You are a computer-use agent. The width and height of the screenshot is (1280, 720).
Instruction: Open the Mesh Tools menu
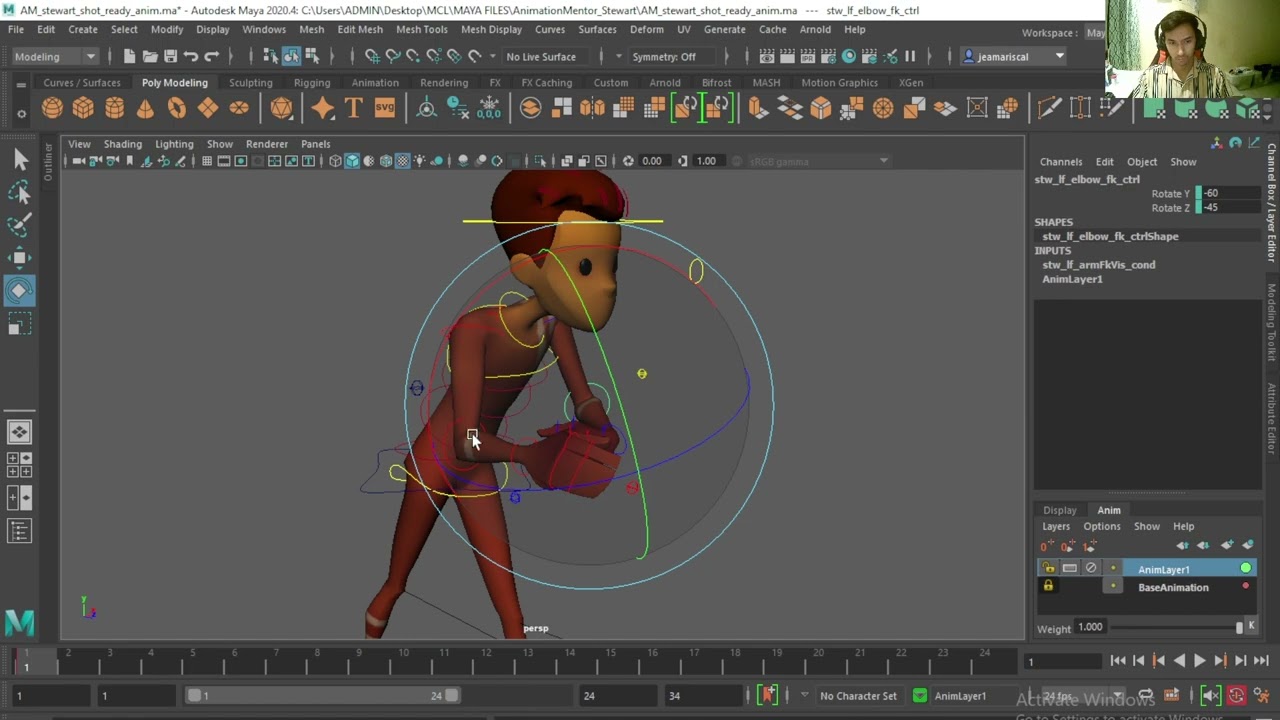(x=421, y=29)
